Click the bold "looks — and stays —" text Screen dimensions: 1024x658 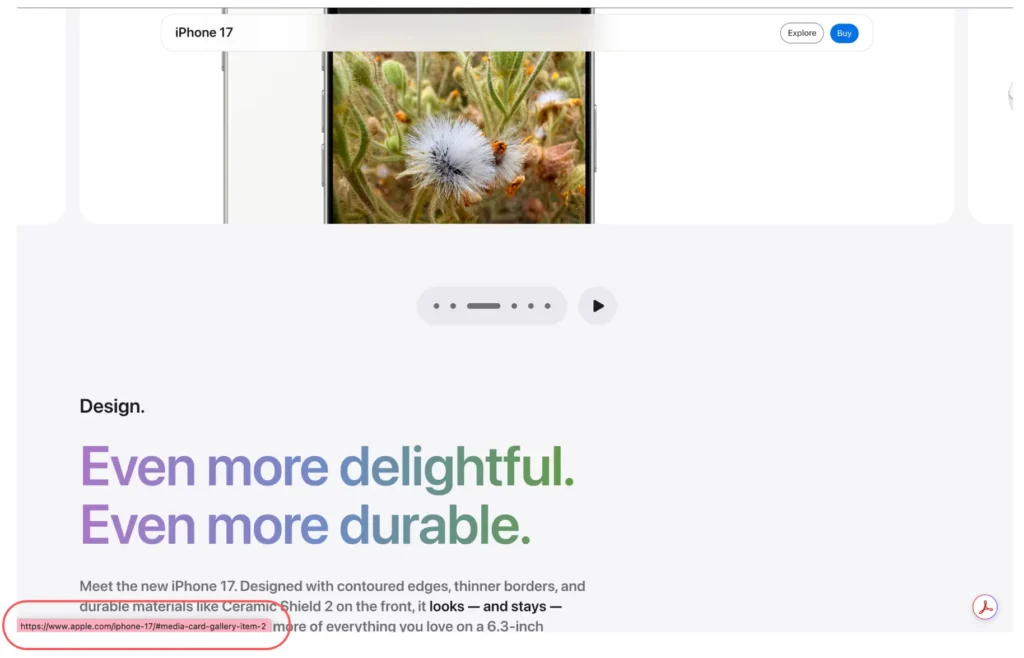coord(495,606)
